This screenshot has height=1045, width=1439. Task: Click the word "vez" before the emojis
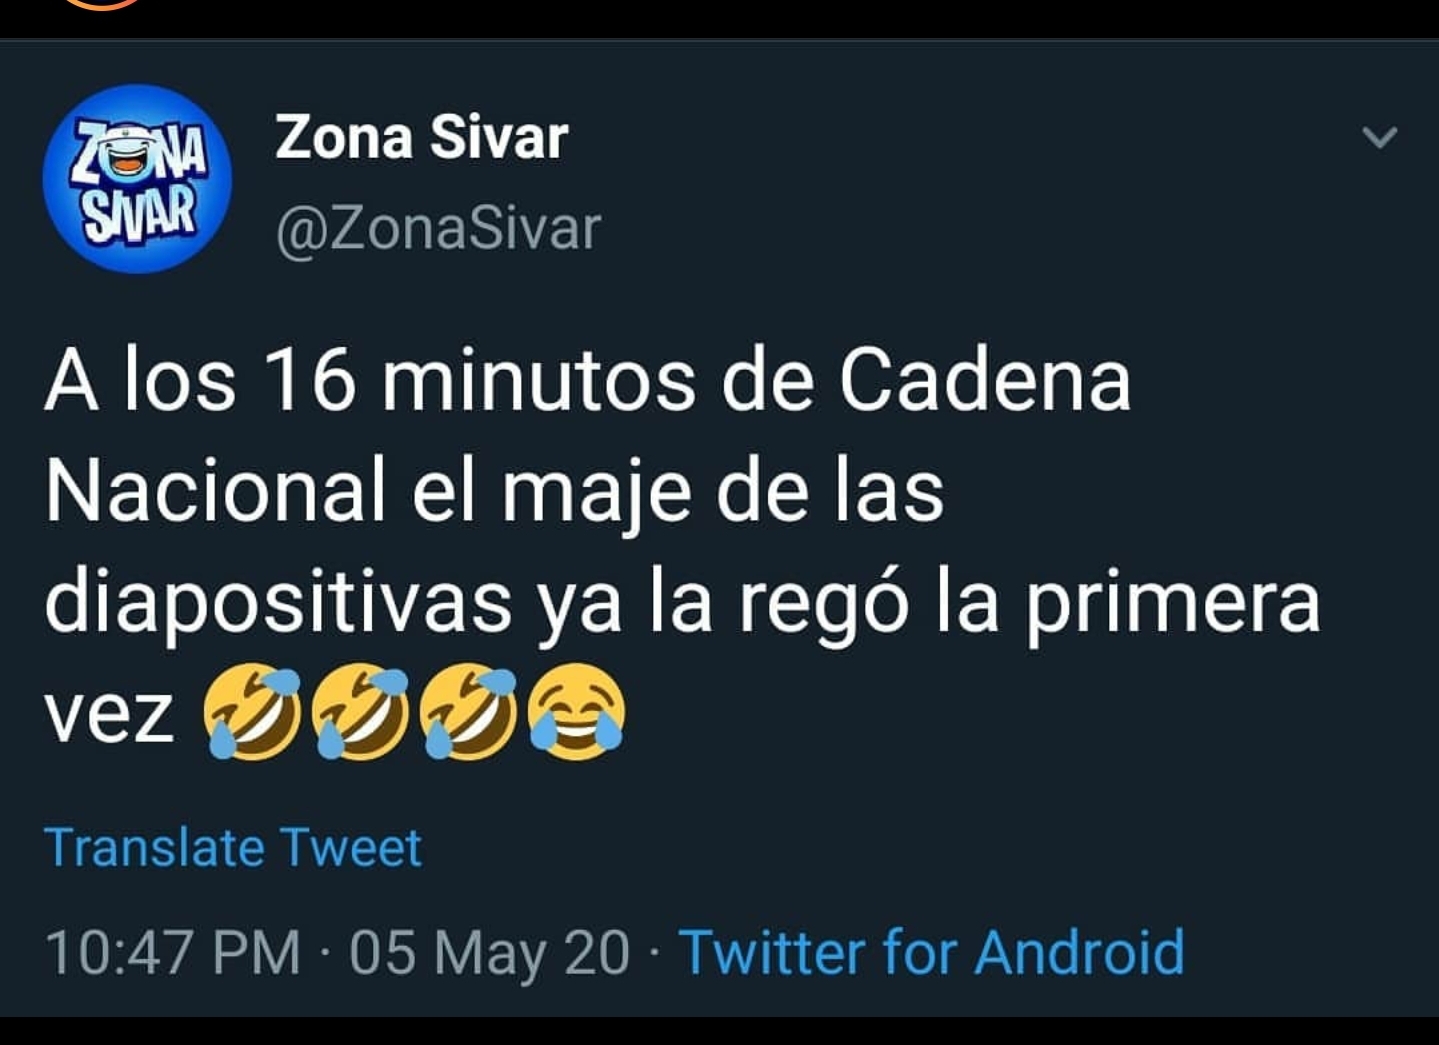pos(110,717)
